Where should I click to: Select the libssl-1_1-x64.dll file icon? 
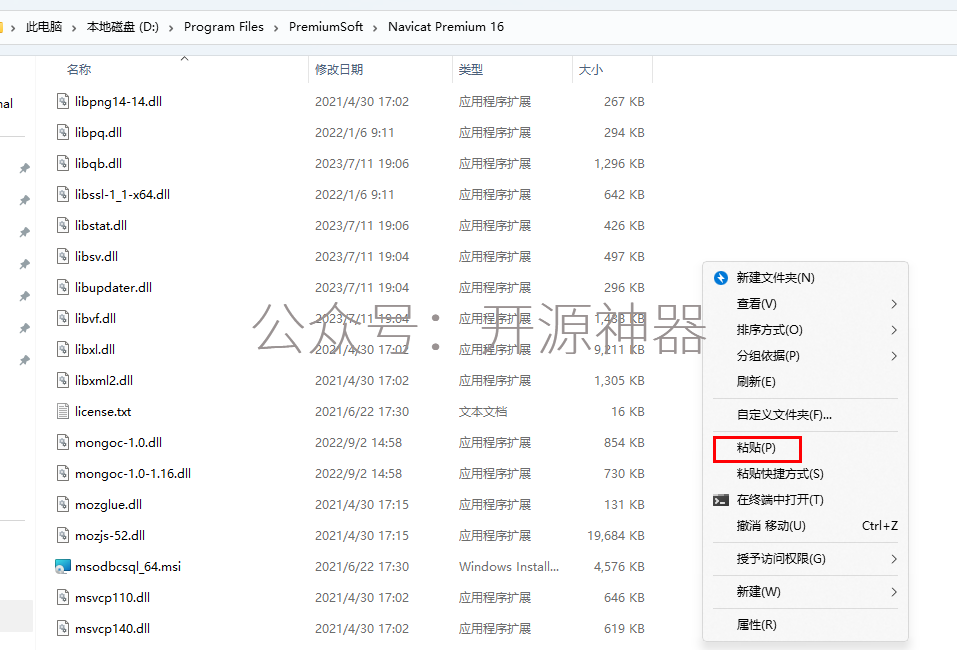point(63,194)
